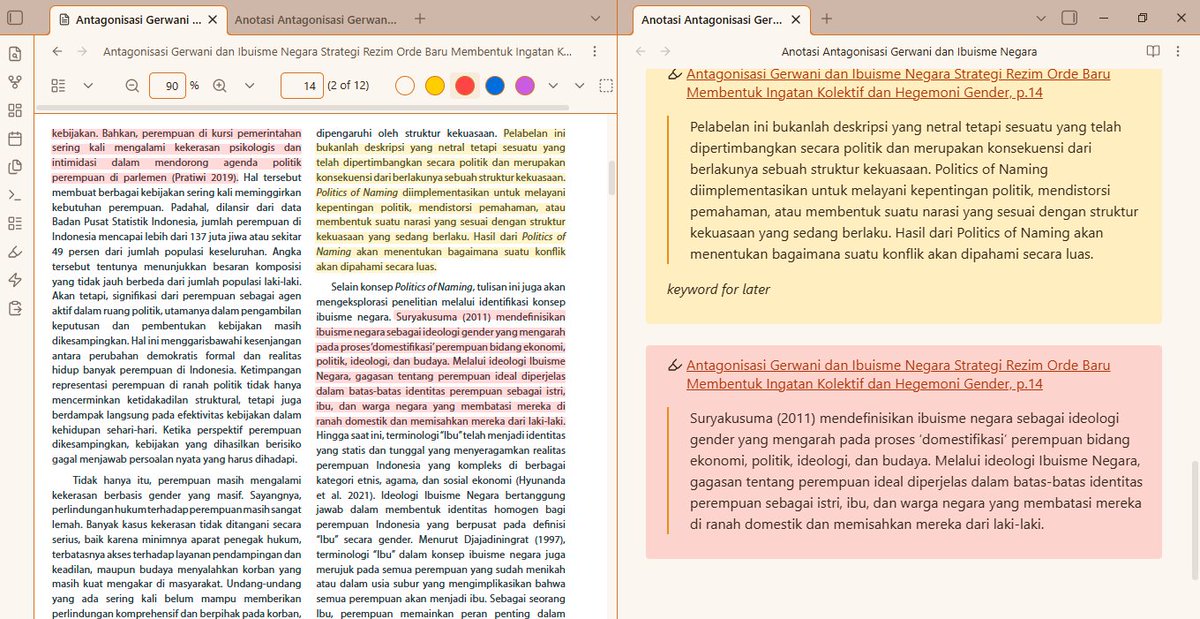Click yellow highlighted 'Pelabelan ini' text in PDF
The width and height of the screenshot is (1200, 619).
535,132
